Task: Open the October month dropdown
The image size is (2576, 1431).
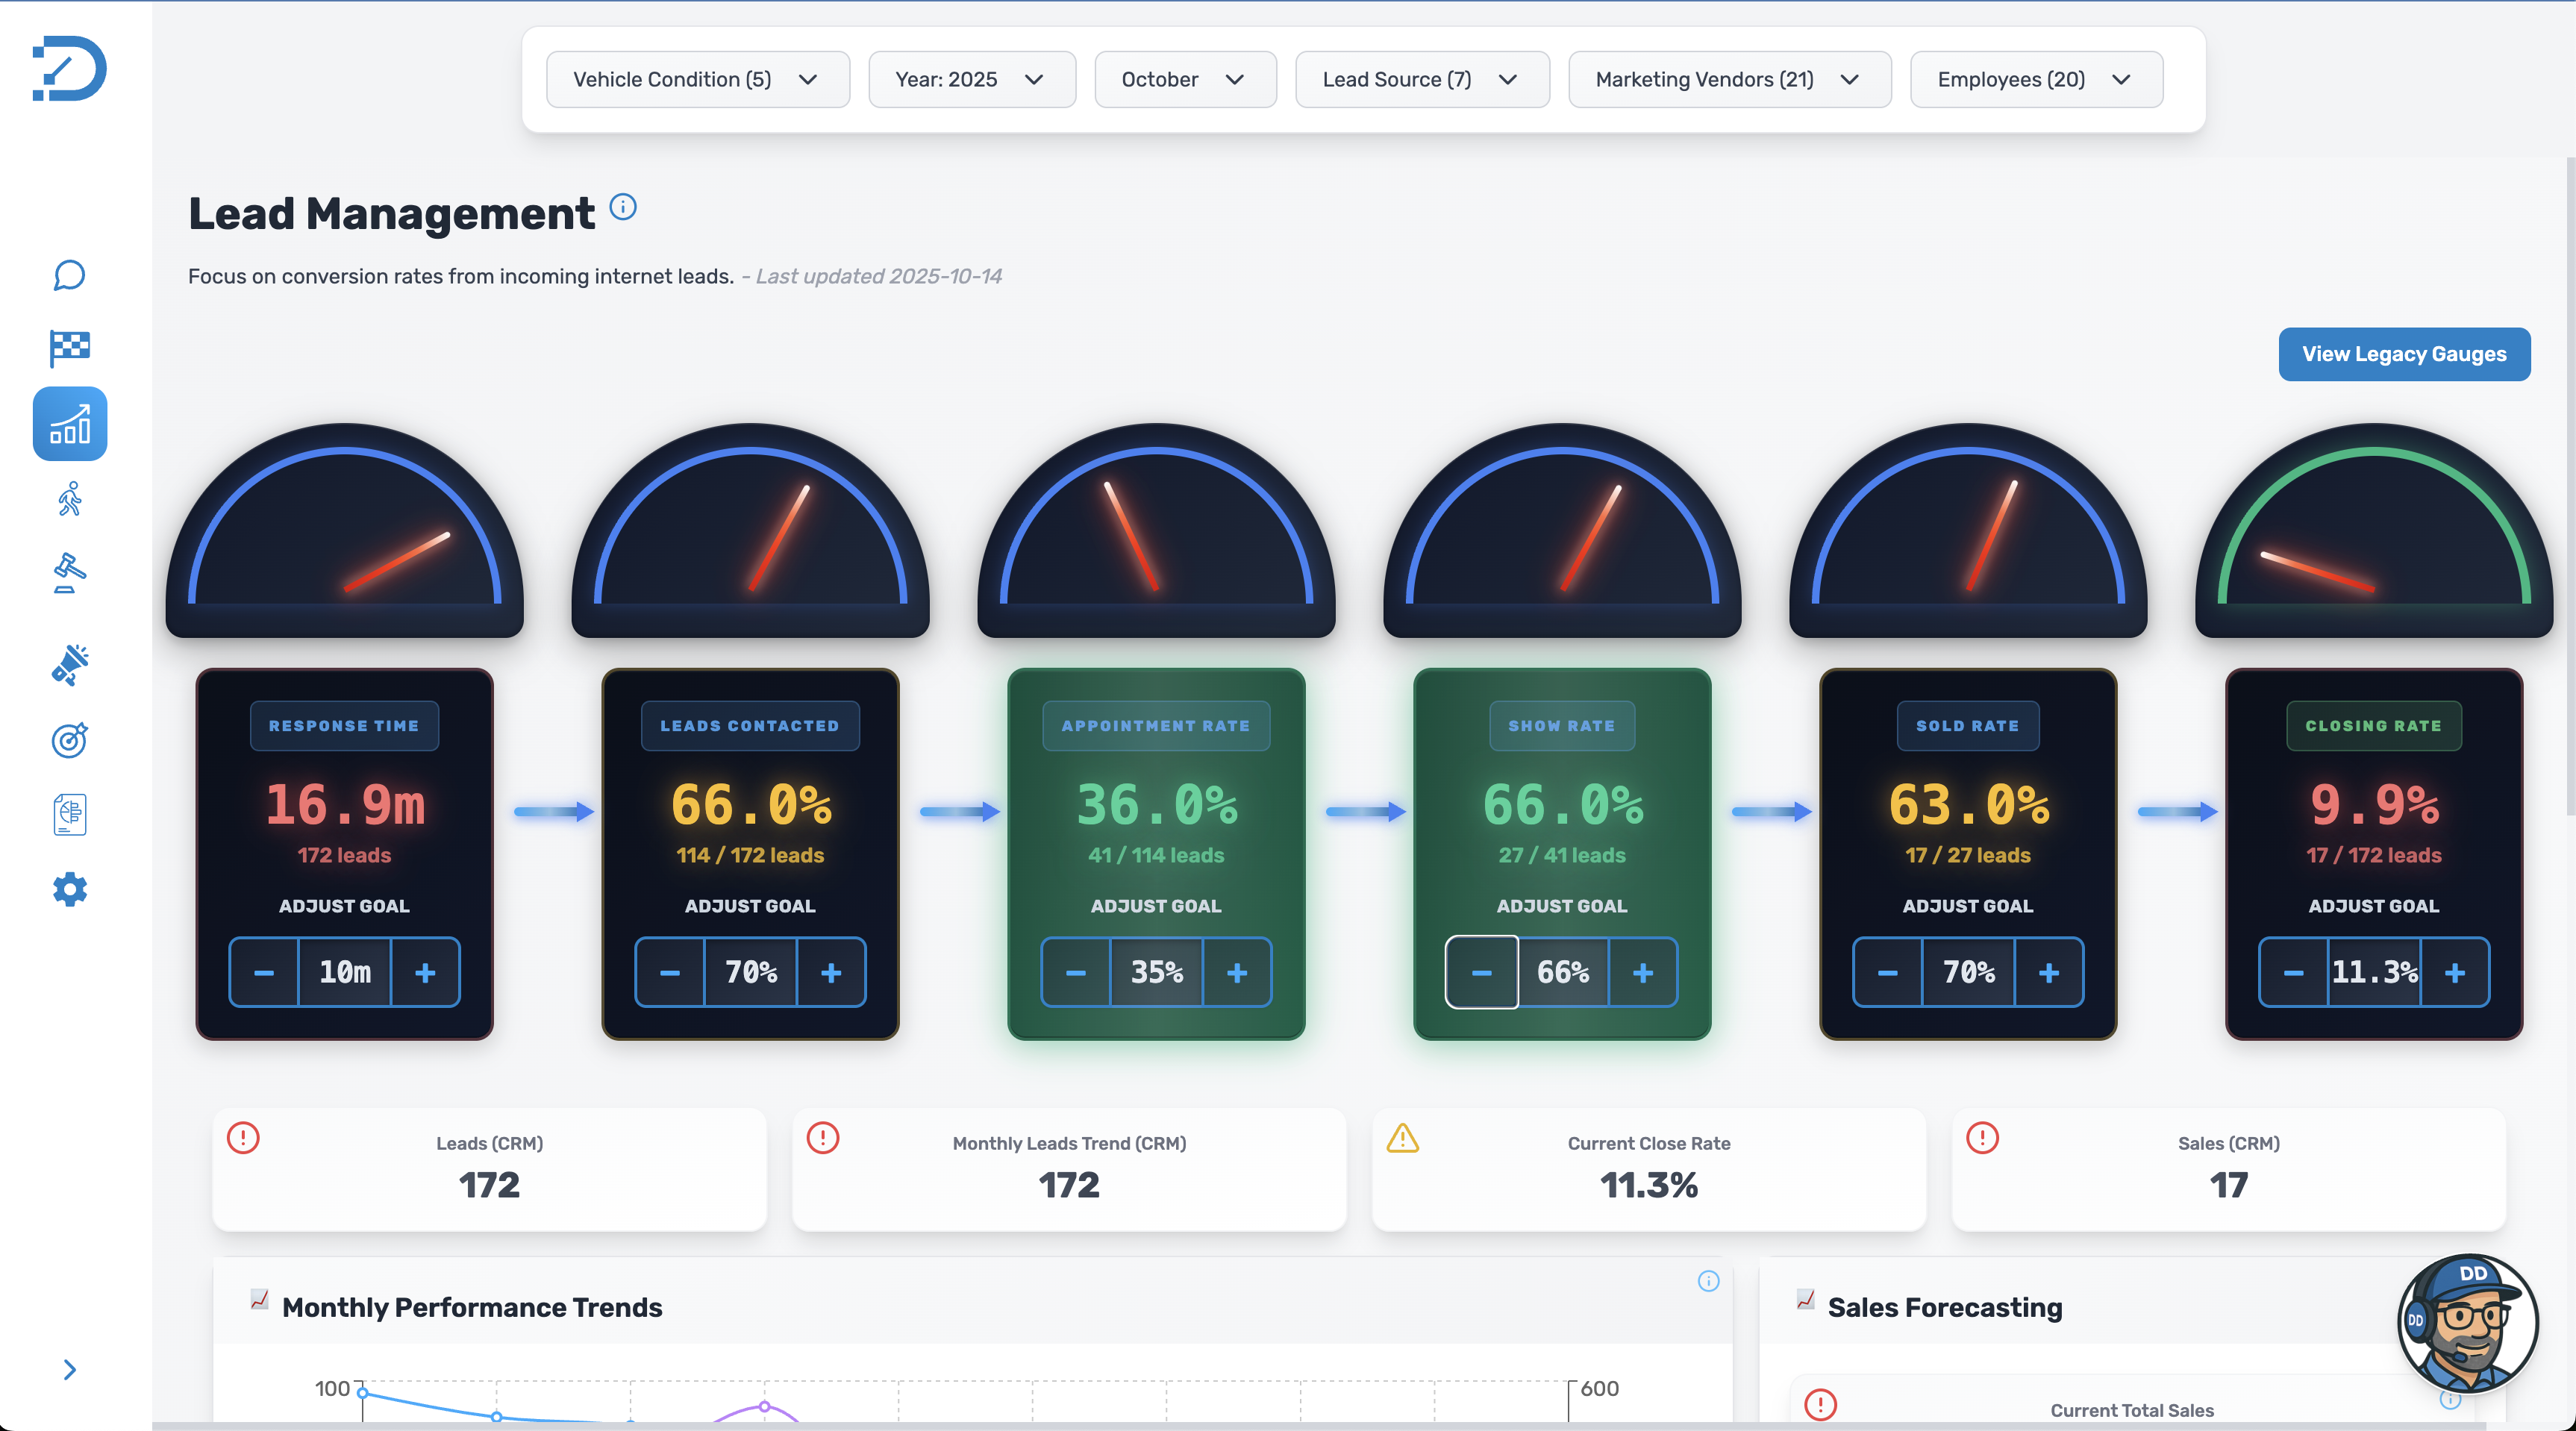Action: click(x=1184, y=80)
